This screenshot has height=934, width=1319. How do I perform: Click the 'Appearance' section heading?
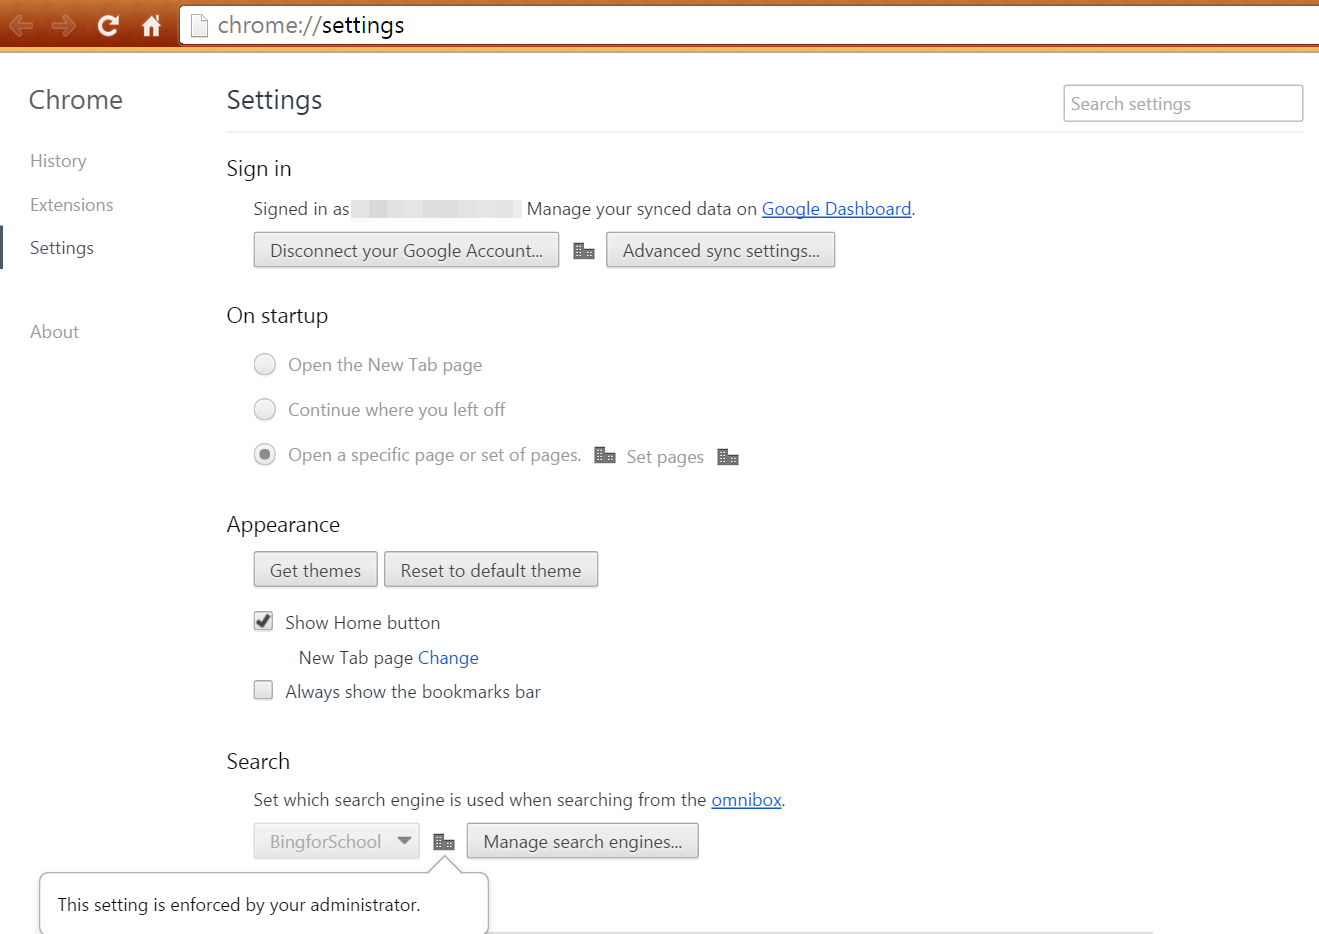click(283, 524)
